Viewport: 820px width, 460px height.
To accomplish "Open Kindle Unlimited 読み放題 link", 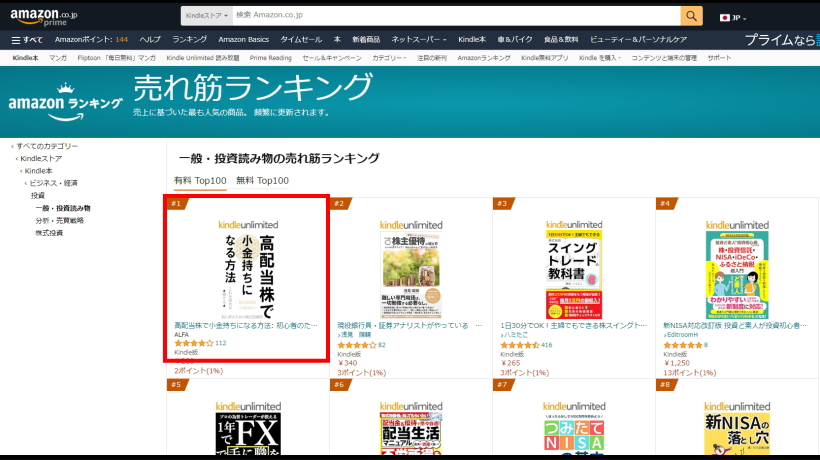I will click(x=202, y=58).
